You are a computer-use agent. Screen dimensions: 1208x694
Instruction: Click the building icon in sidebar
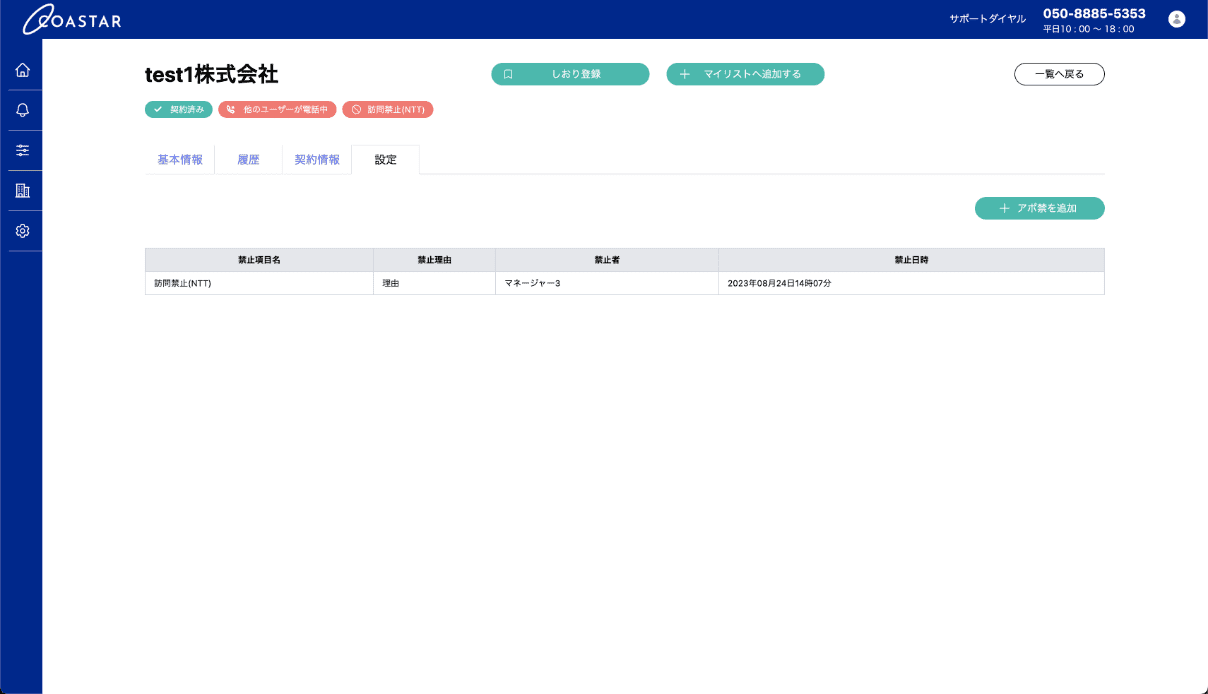click(x=22, y=190)
